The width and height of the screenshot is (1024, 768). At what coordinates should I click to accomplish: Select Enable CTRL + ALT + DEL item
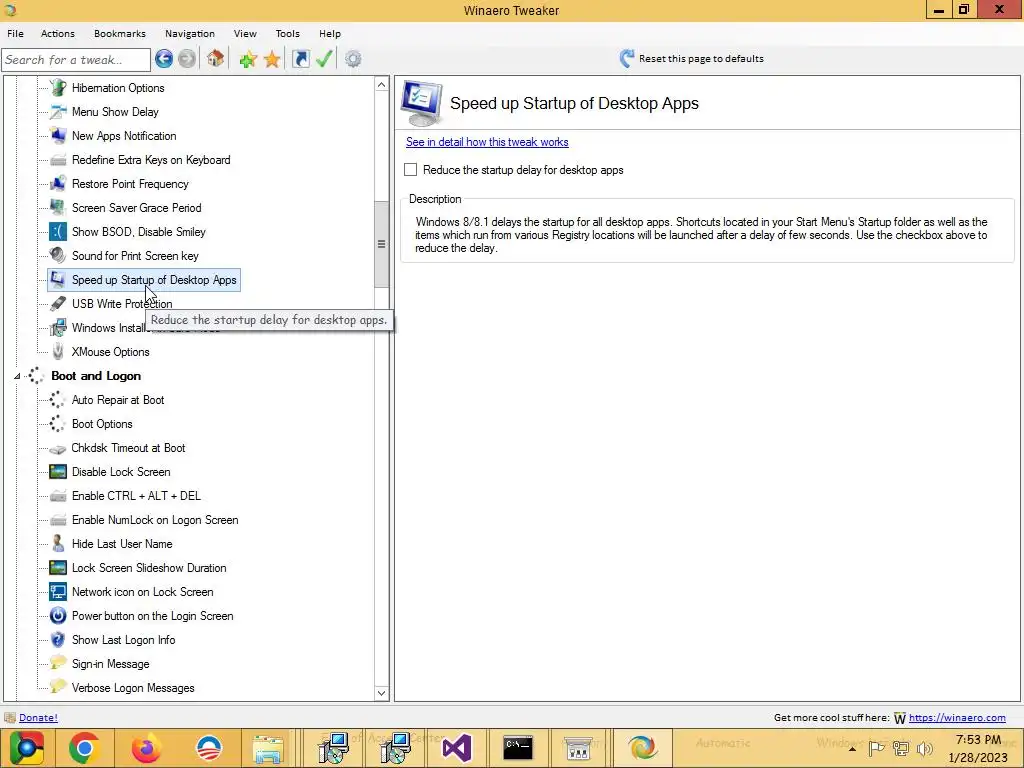[x=136, y=496]
